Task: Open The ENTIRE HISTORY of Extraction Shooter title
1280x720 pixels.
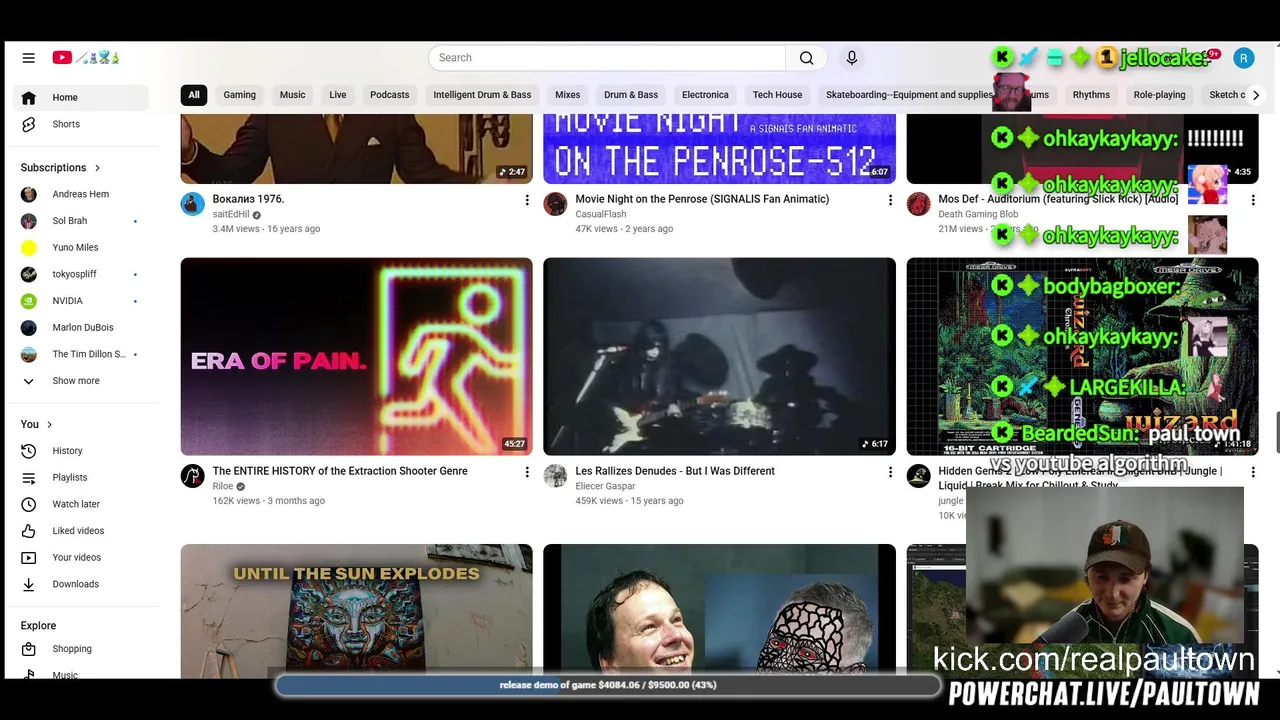Action: pos(340,471)
